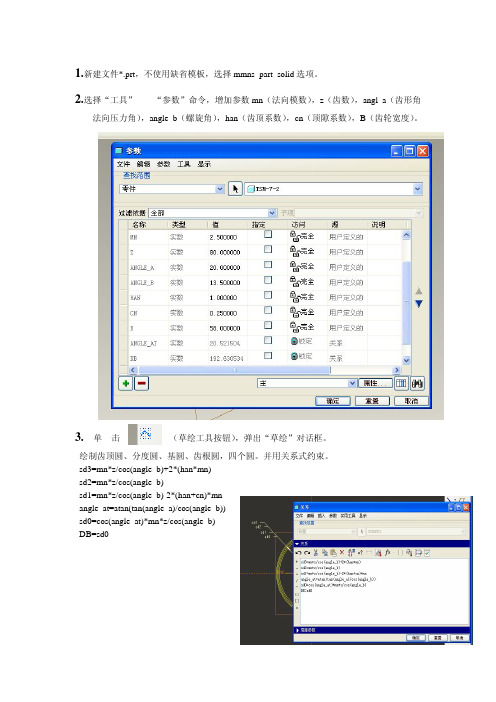Viewport: 496px width, 702px height.
Task: Check the 指定 box for MN row
Action: click(268, 234)
